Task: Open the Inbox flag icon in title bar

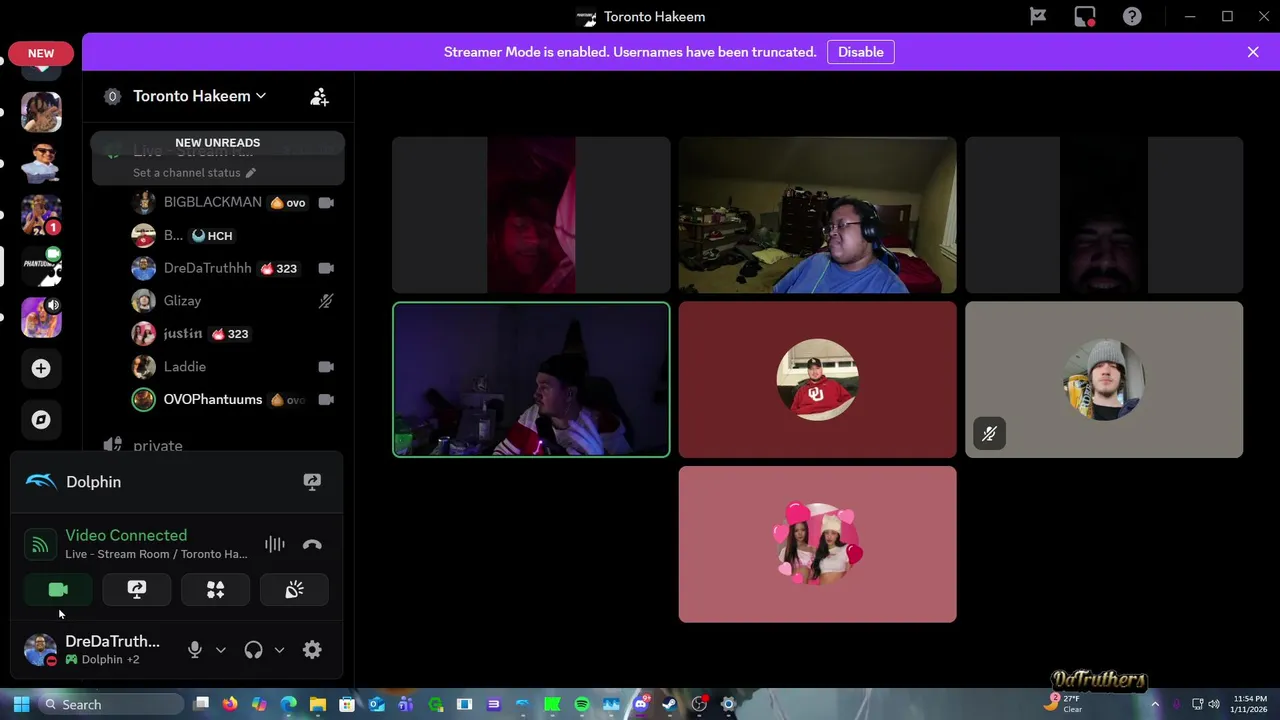Action: click(x=1038, y=16)
